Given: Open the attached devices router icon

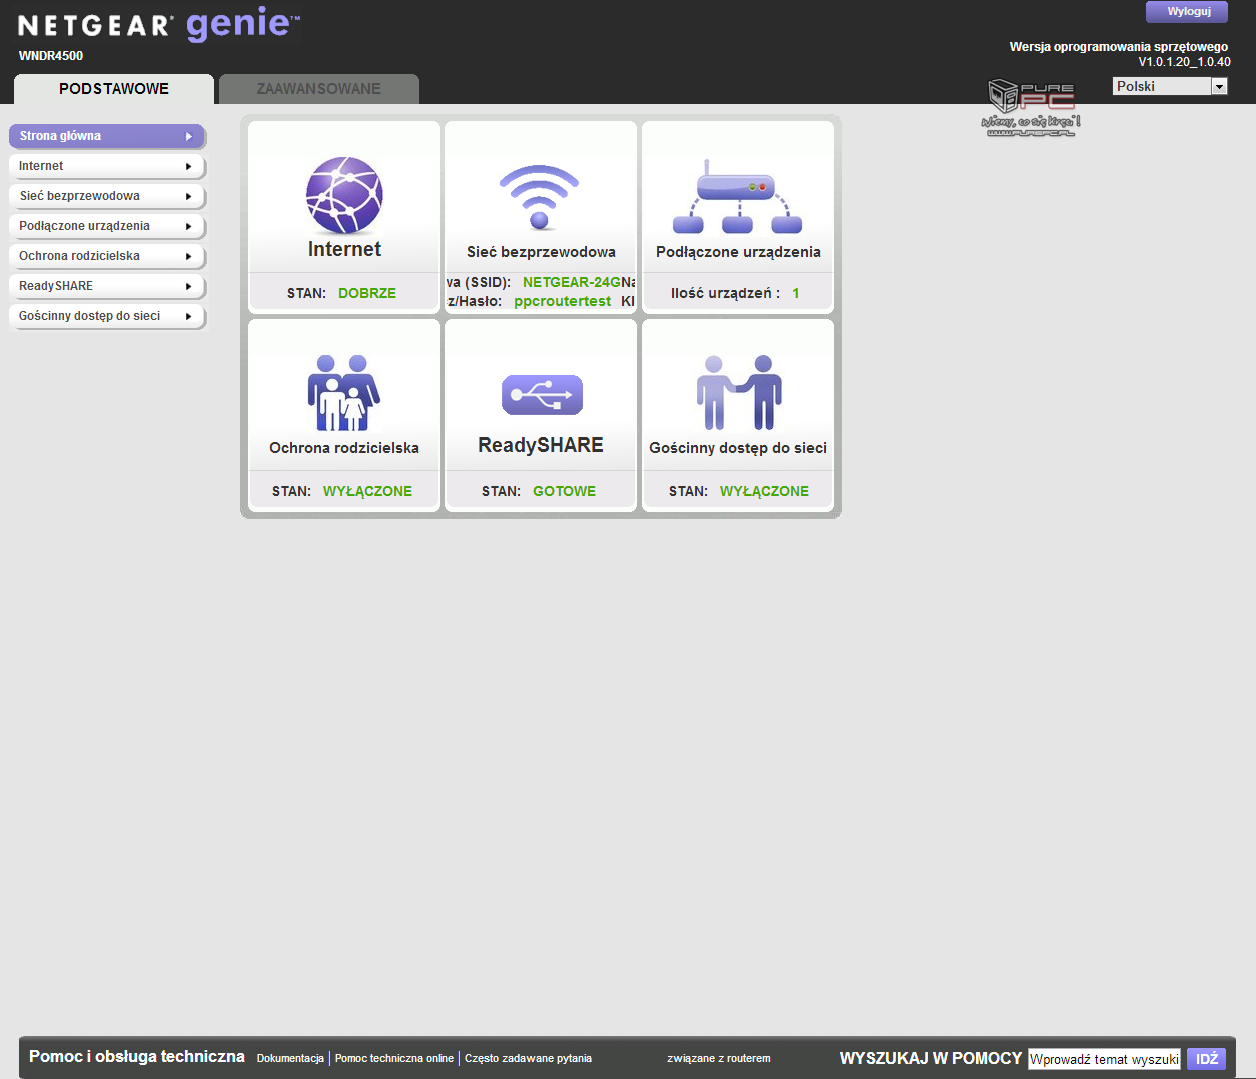Looking at the screenshot, I should point(738,197).
